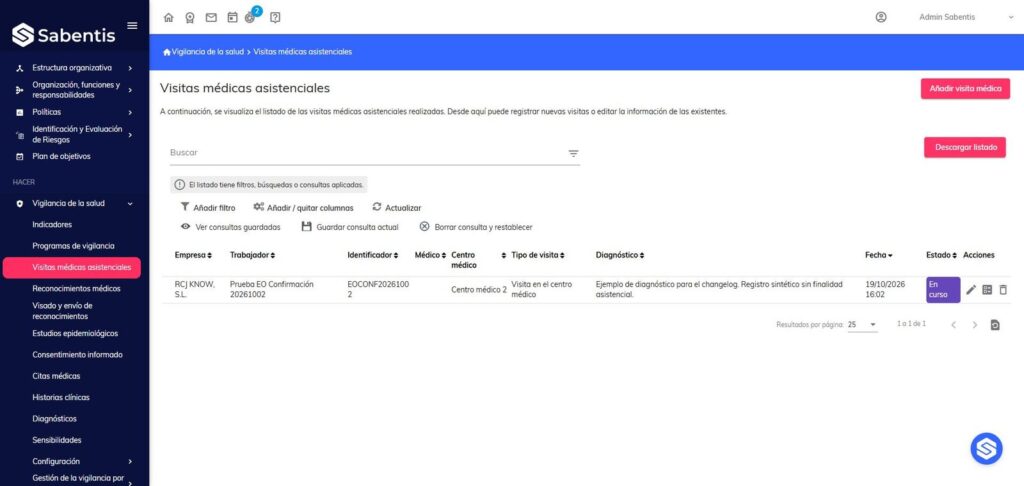Click the award ribbon icon in top toolbar
This screenshot has height=486, width=1024.
[x=189, y=18]
